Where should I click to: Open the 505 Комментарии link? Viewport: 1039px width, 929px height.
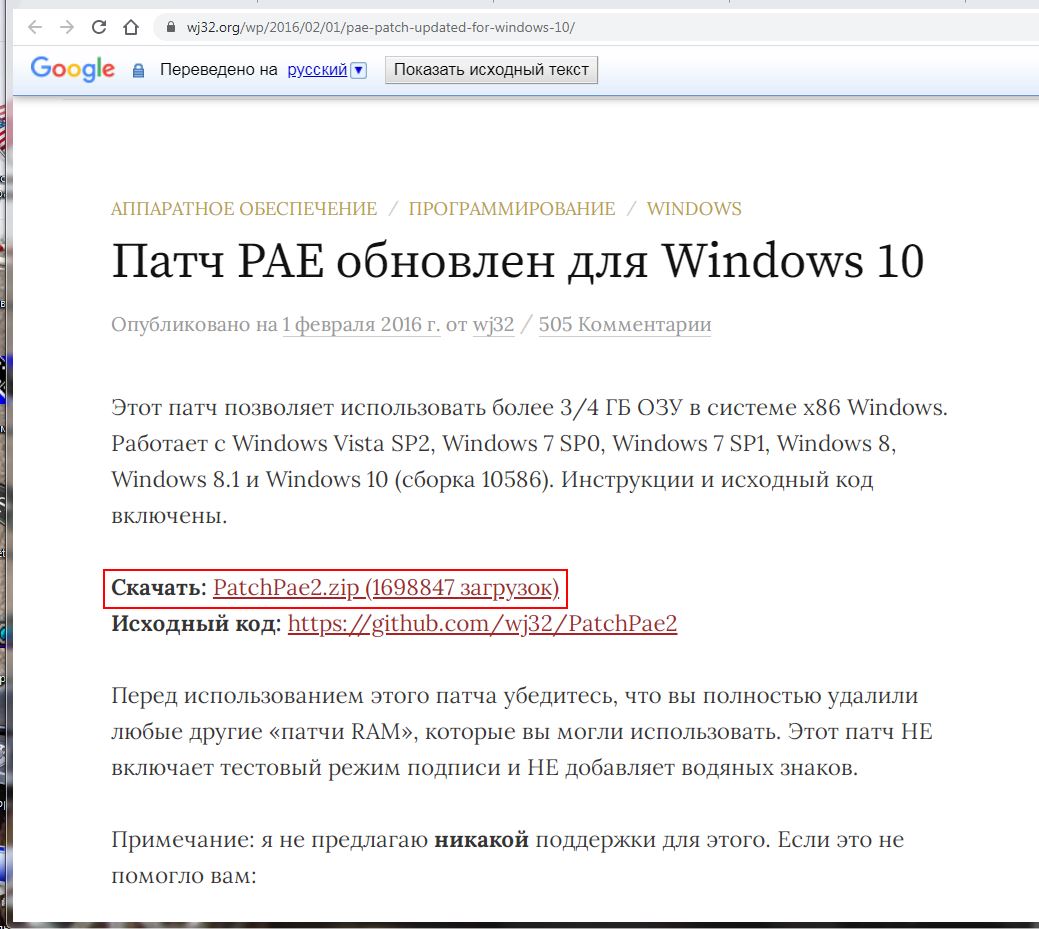(x=625, y=324)
